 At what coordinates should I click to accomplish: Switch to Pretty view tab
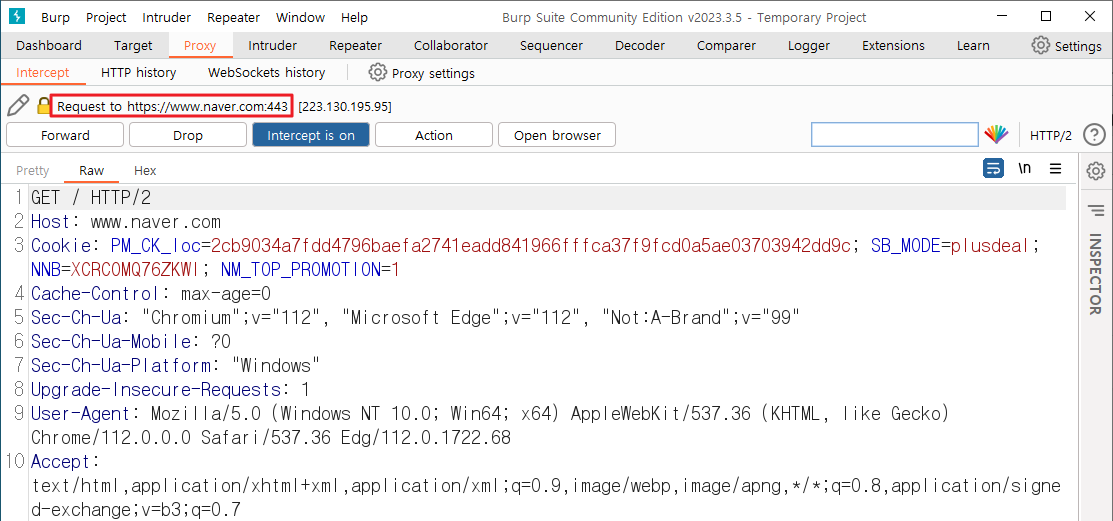click(33, 170)
